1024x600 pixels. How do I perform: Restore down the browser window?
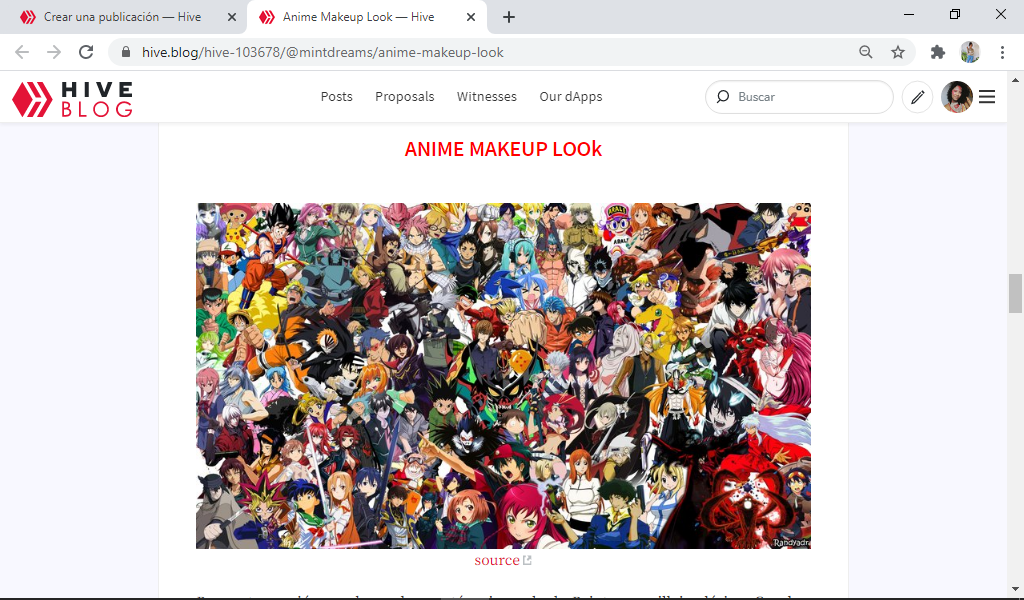955,14
